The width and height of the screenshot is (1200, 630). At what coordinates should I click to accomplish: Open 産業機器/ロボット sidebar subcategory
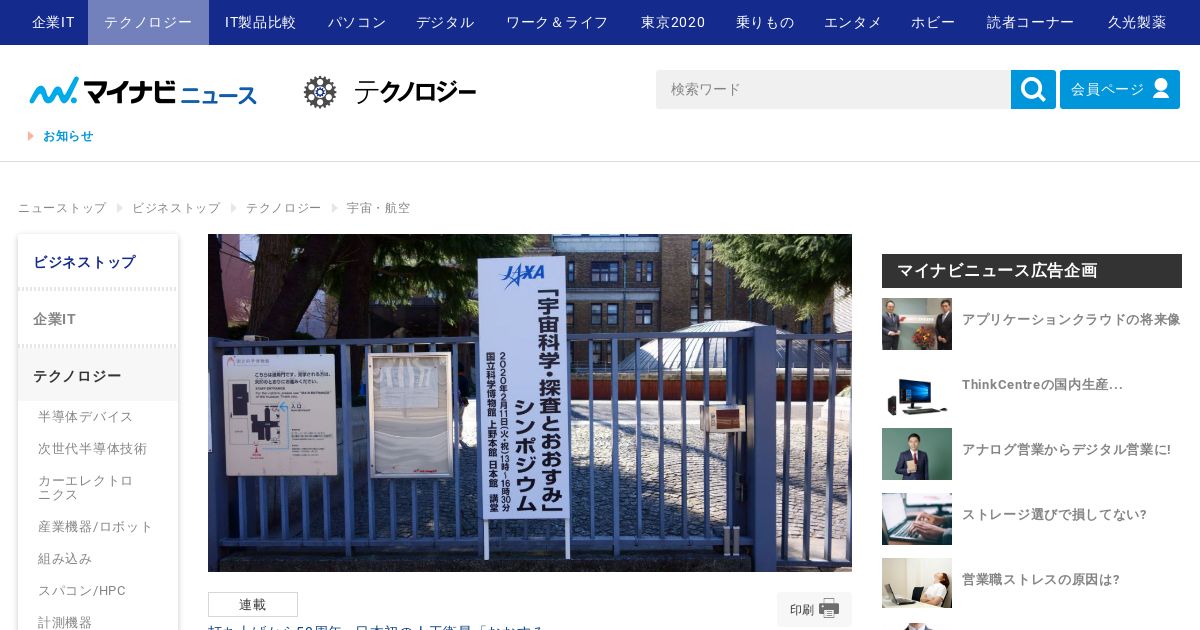[x=96, y=527]
